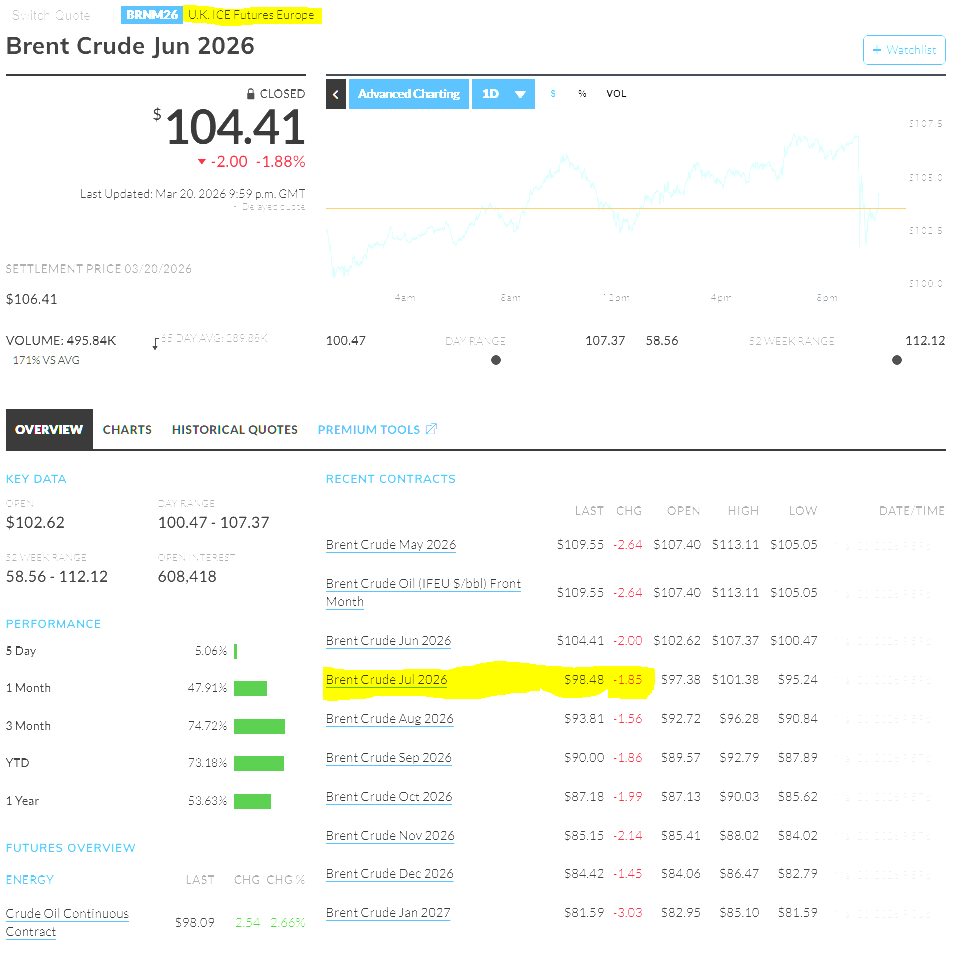Open the Crude Oil Continuous Contract link

pyautogui.click(x=66, y=922)
